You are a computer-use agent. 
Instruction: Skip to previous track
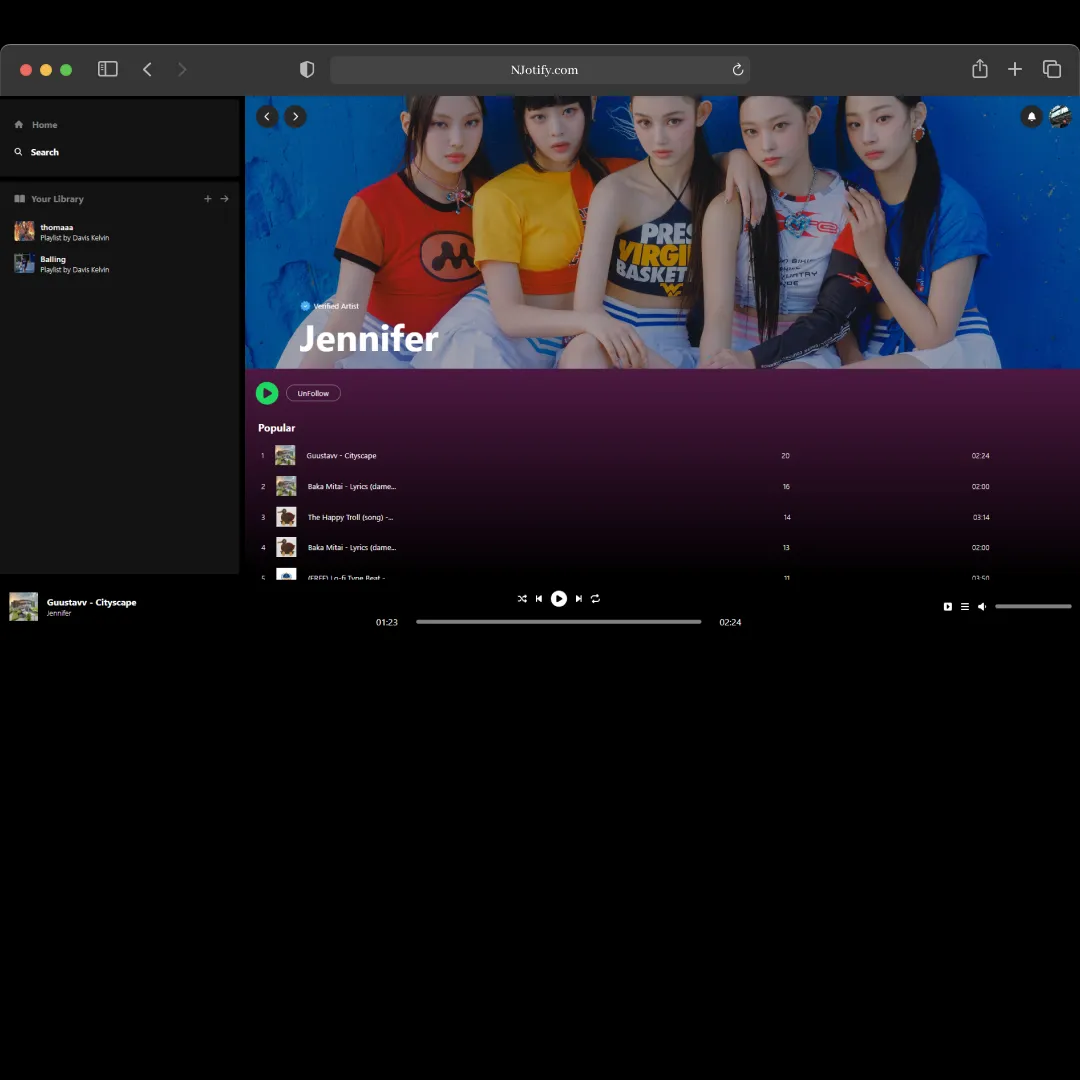[539, 599]
